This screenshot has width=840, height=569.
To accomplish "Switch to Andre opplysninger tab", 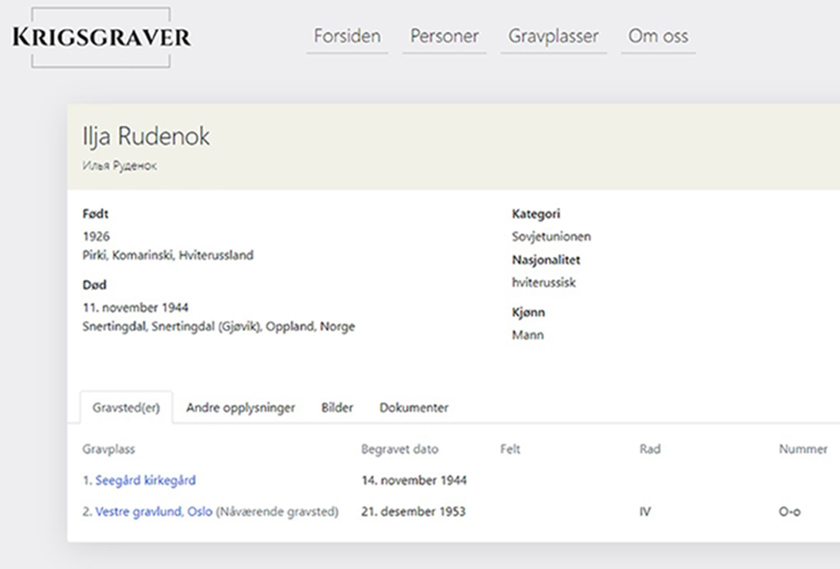I will point(241,408).
